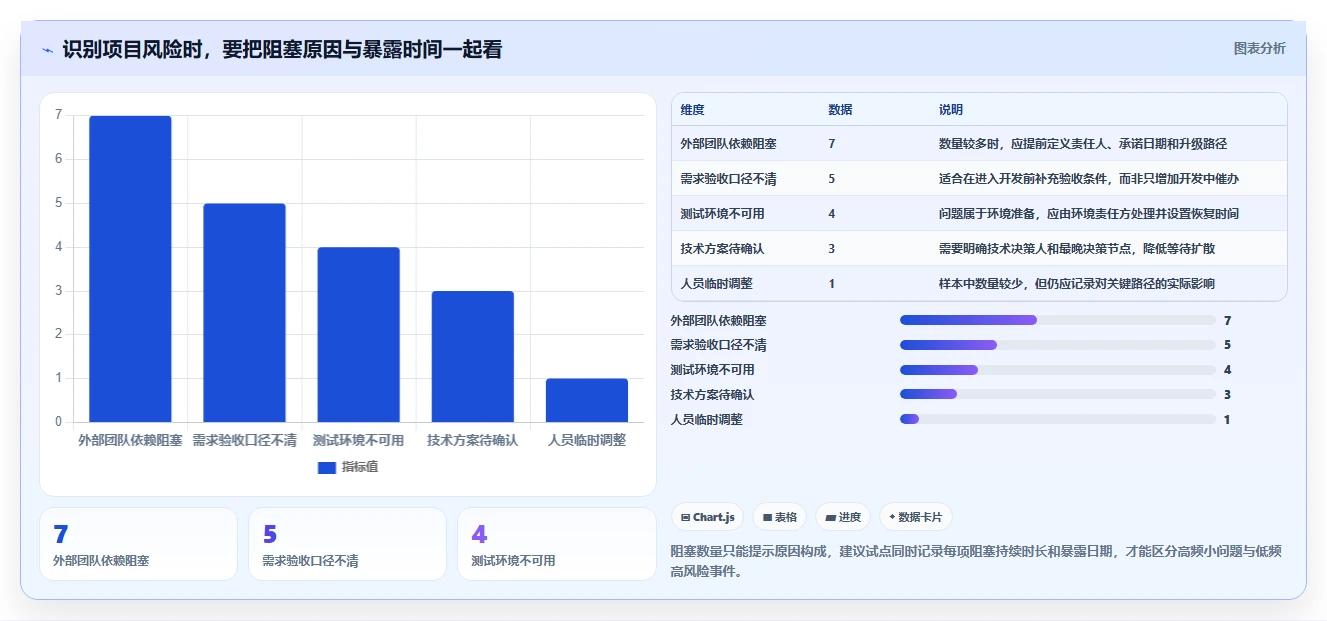
Task: Click the x-axis label 外部团队依赖阻塞 under the chart
Action: coord(130,440)
